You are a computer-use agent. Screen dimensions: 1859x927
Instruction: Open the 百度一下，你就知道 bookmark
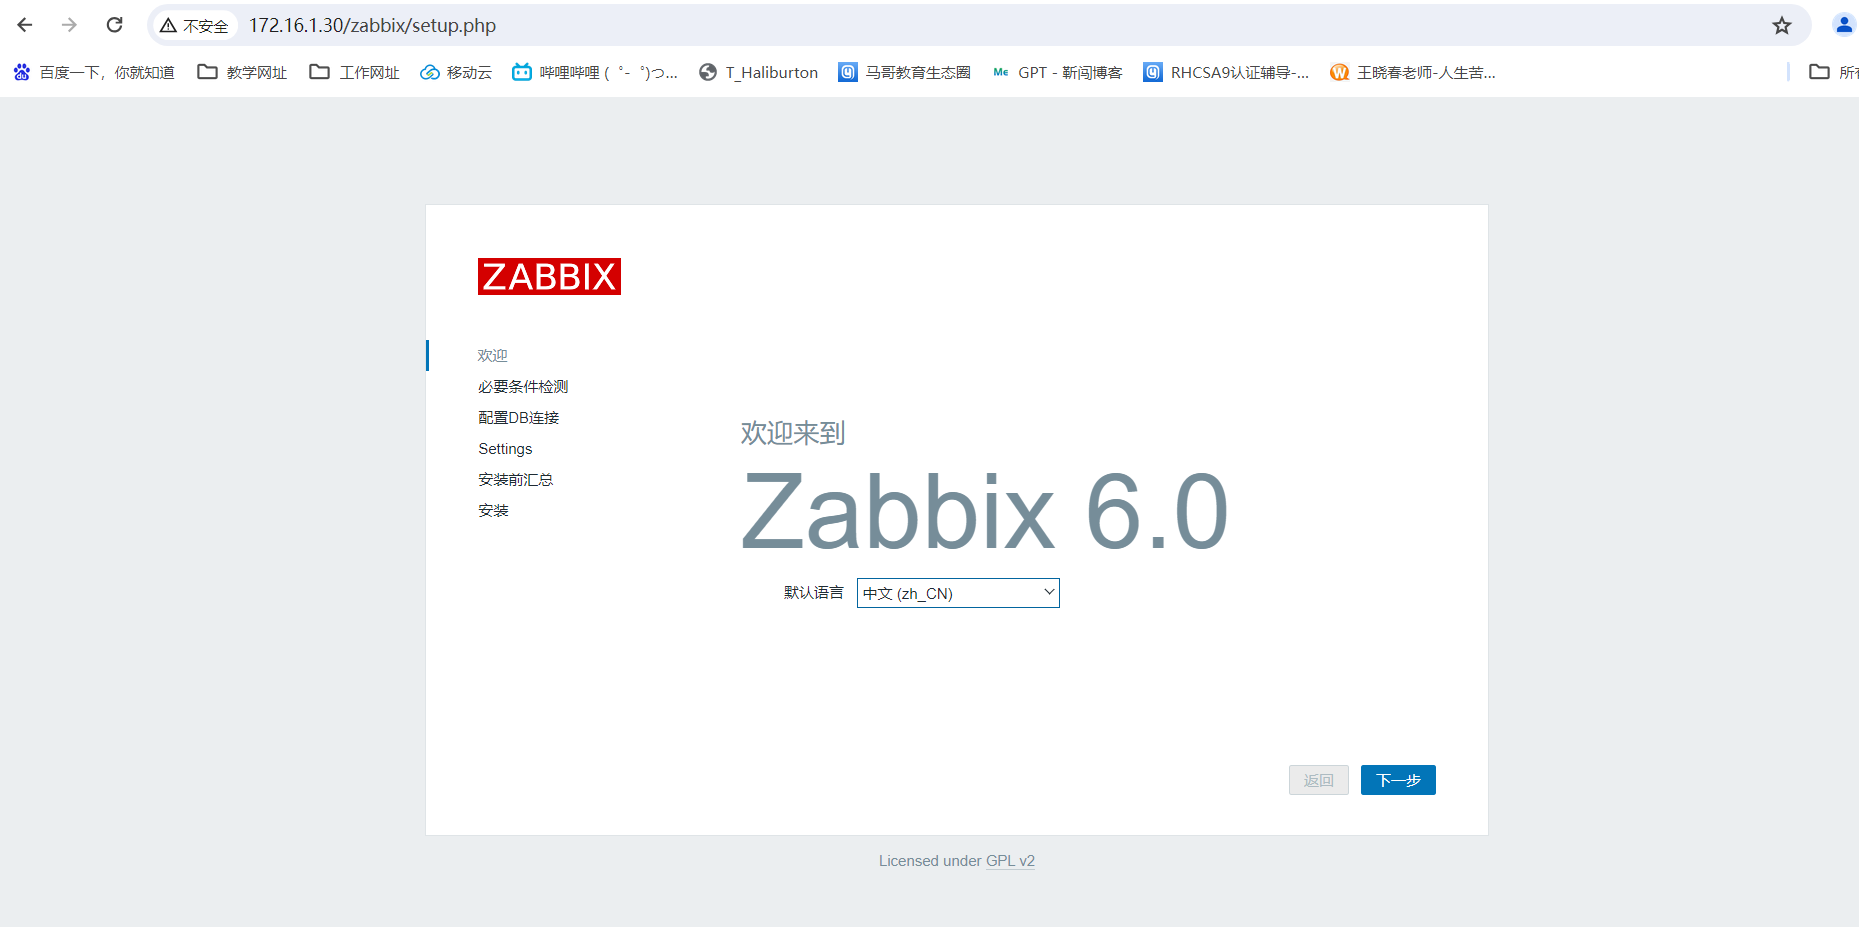(x=94, y=72)
